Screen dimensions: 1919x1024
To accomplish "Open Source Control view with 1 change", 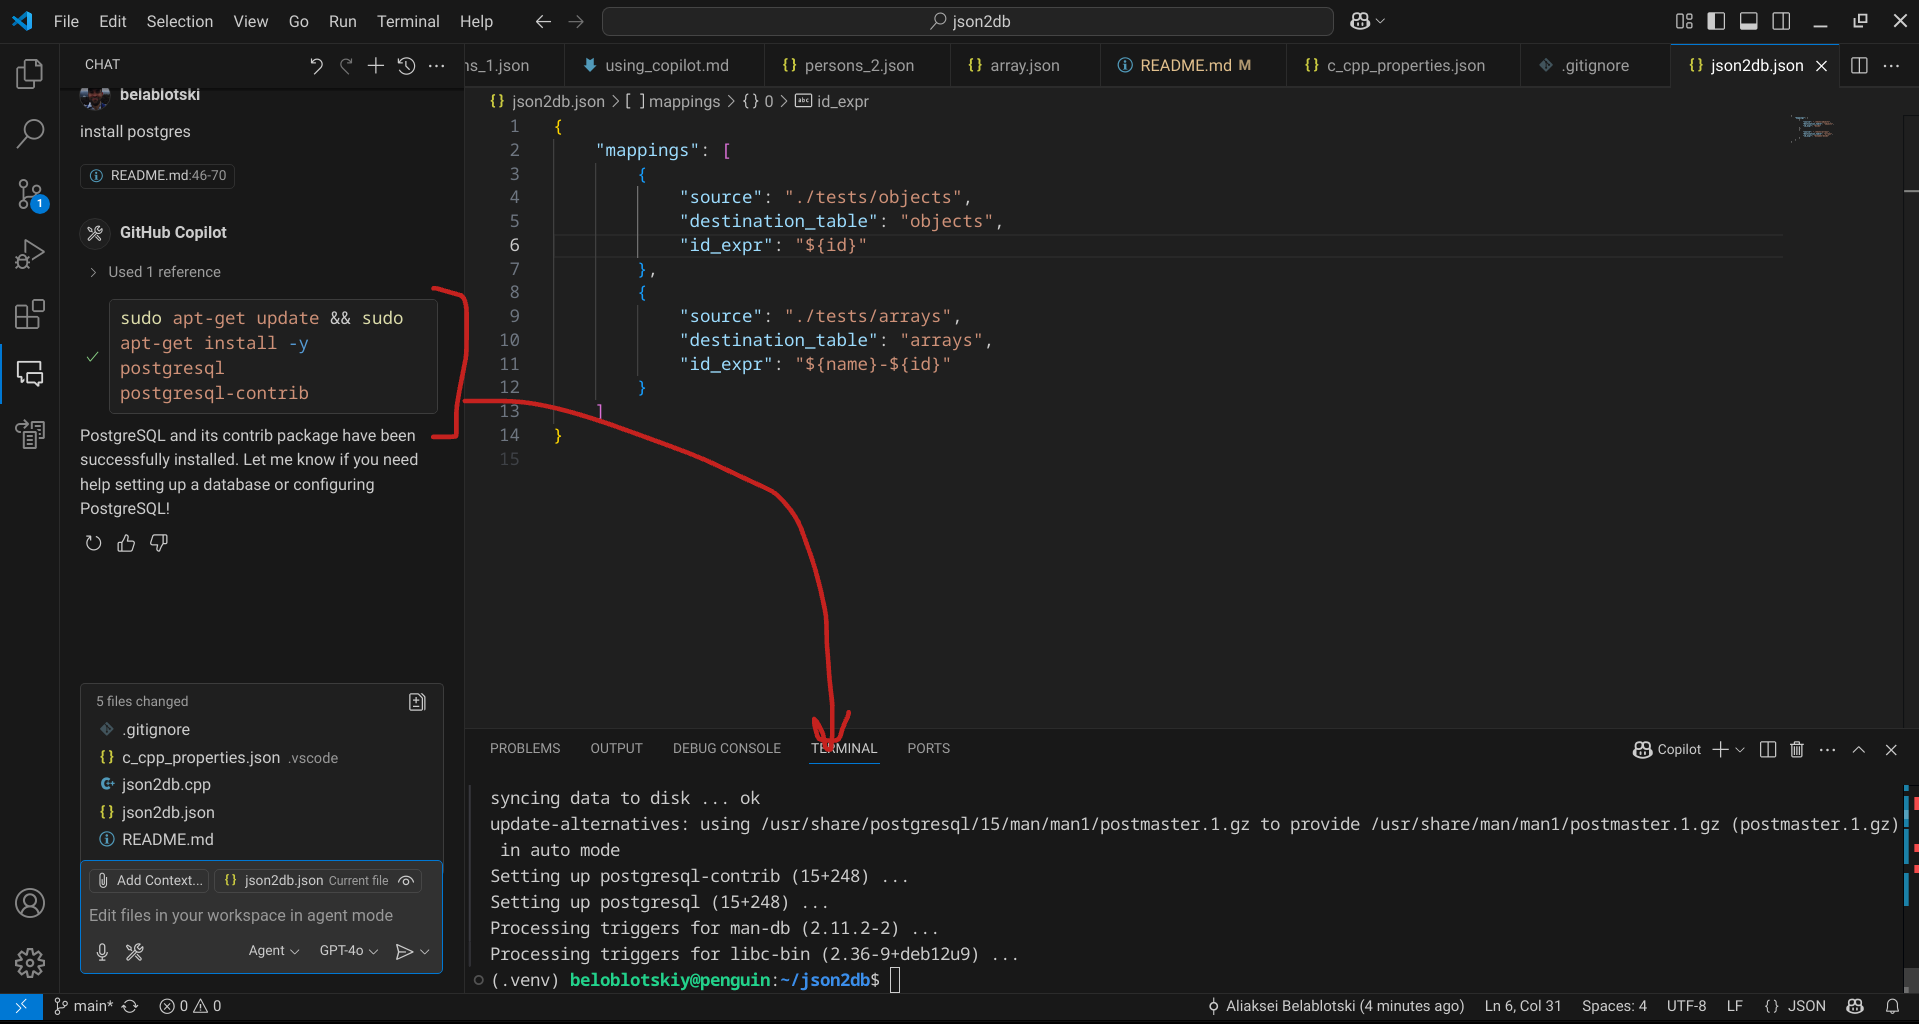I will (x=30, y=194).
